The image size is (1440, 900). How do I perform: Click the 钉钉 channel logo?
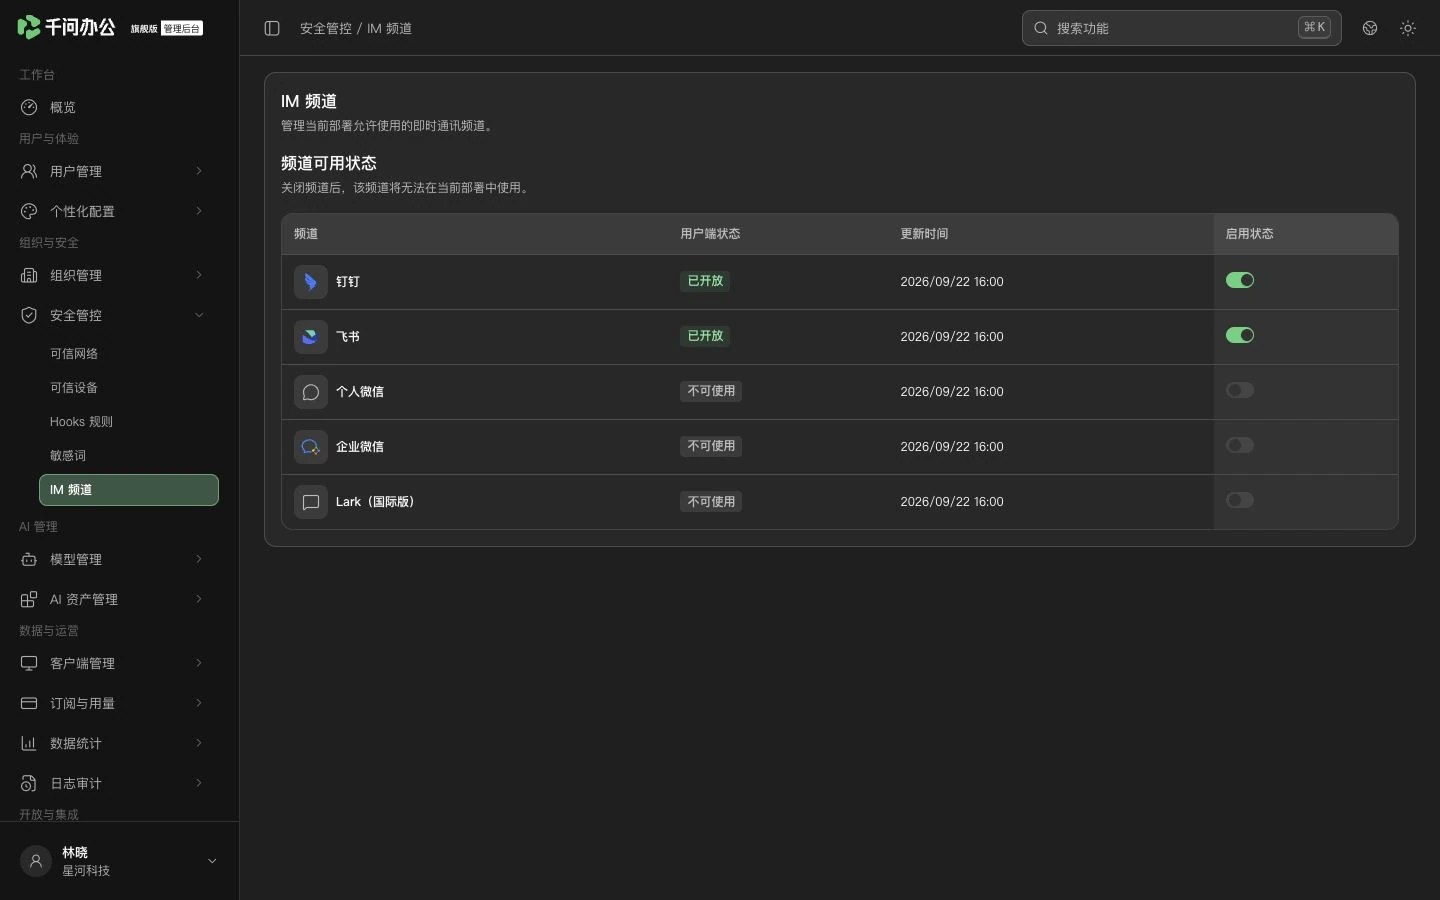311,282
